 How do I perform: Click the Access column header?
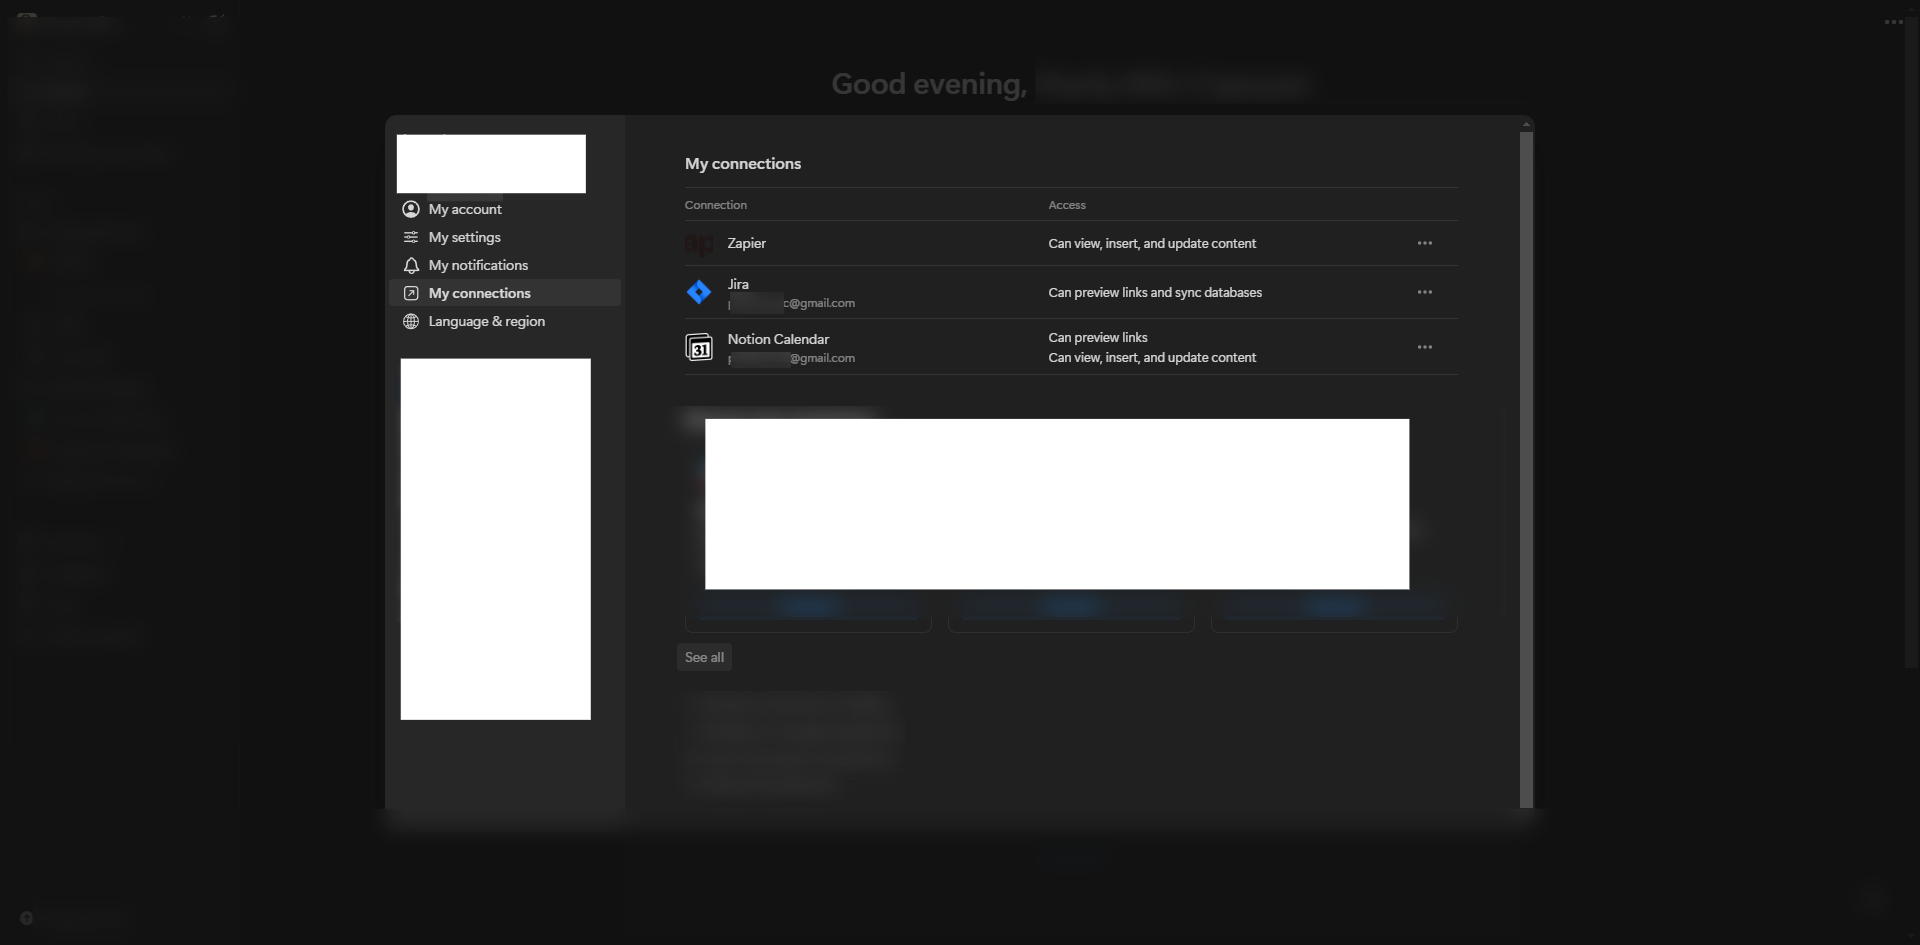(x=1067, y=205)
